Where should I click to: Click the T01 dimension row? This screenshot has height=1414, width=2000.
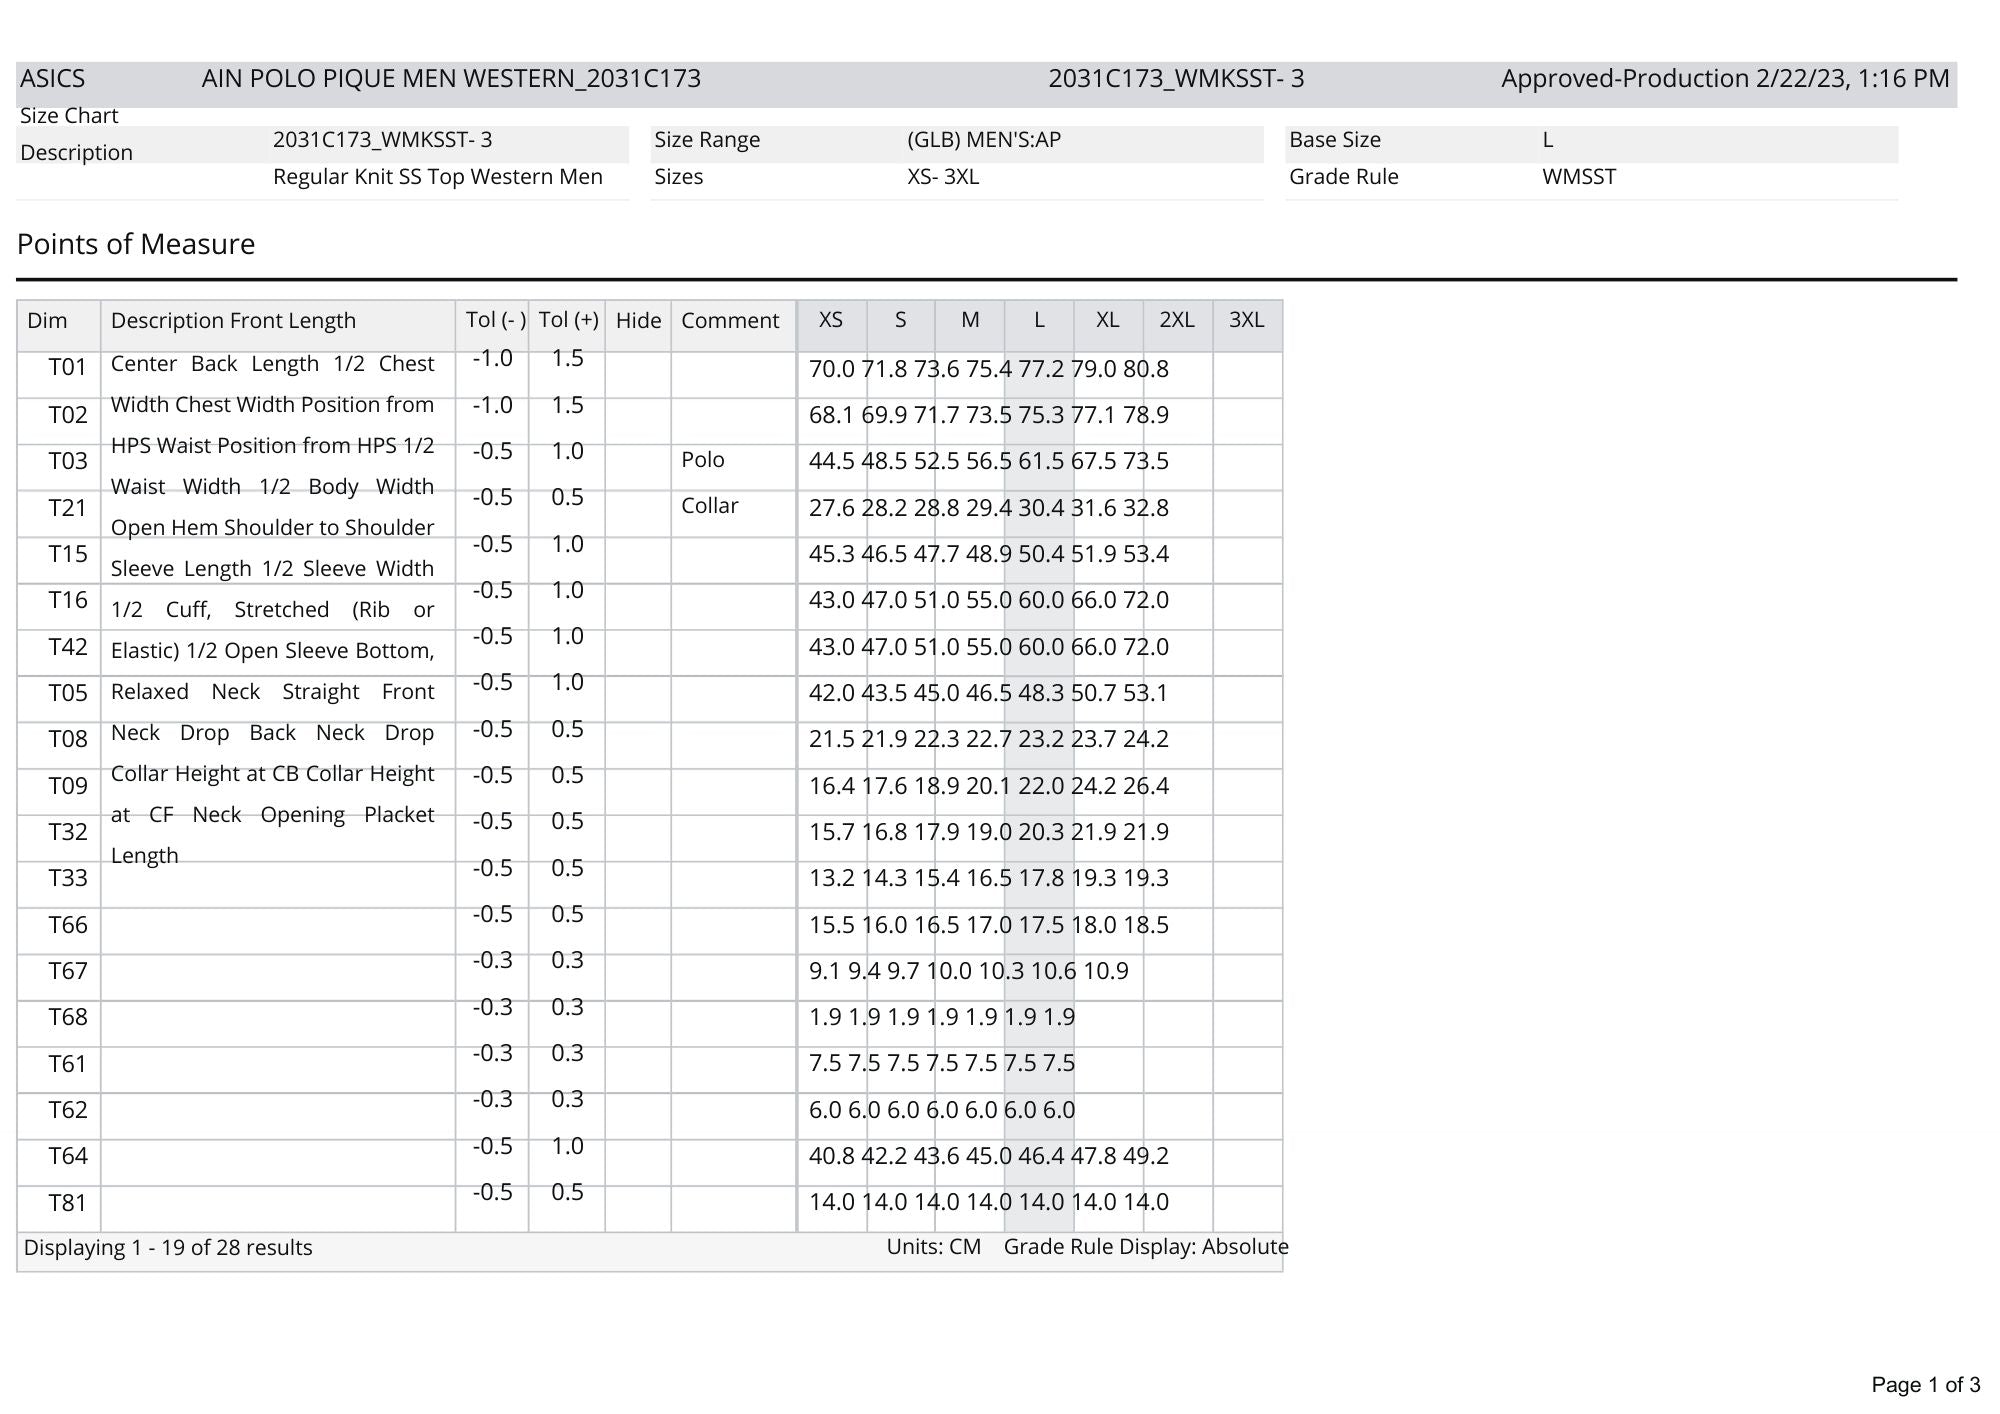[x=68, y=368]
